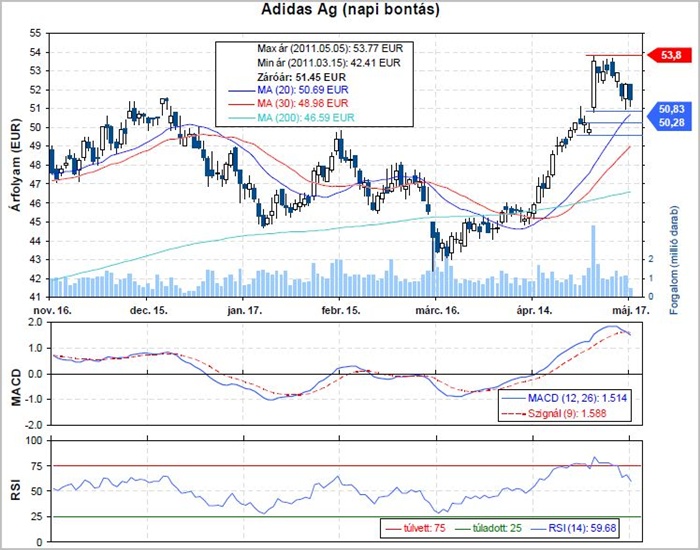Click the máj. 17. date axis label
The width and height of the screenshot is (700, 550).
point(630,310)
